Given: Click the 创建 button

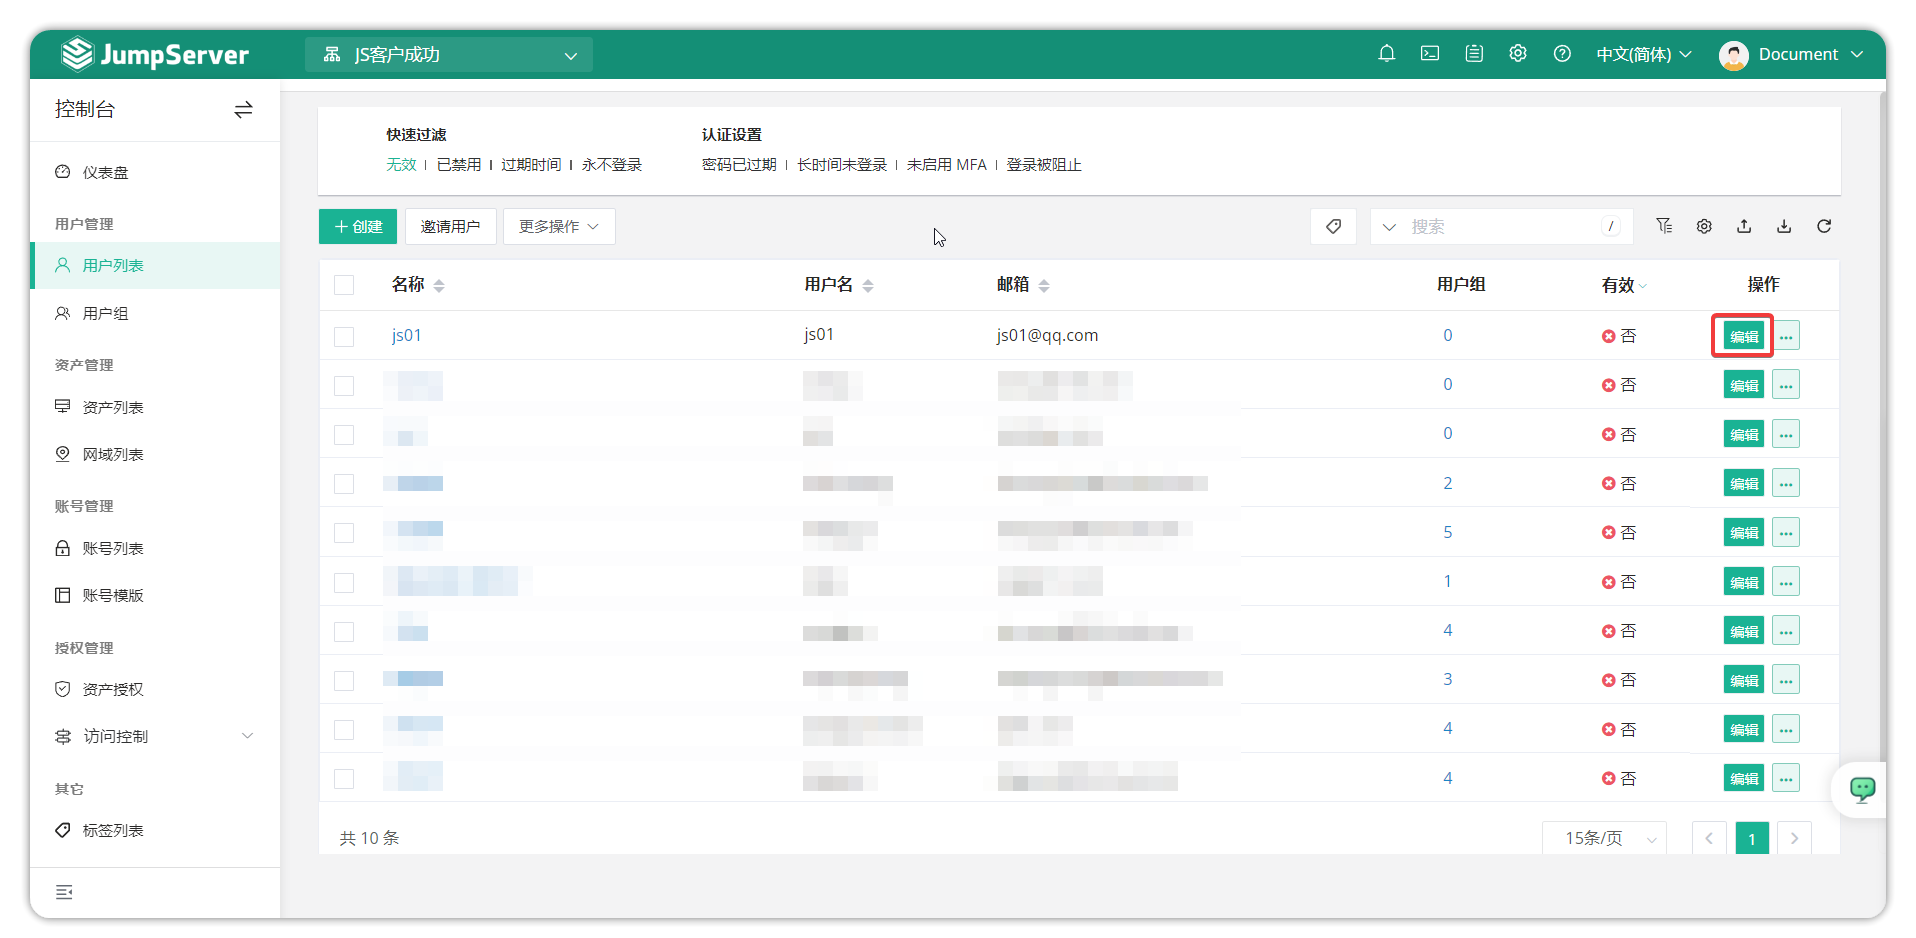Looking at the screenshot, I should [x=358, y=227].
